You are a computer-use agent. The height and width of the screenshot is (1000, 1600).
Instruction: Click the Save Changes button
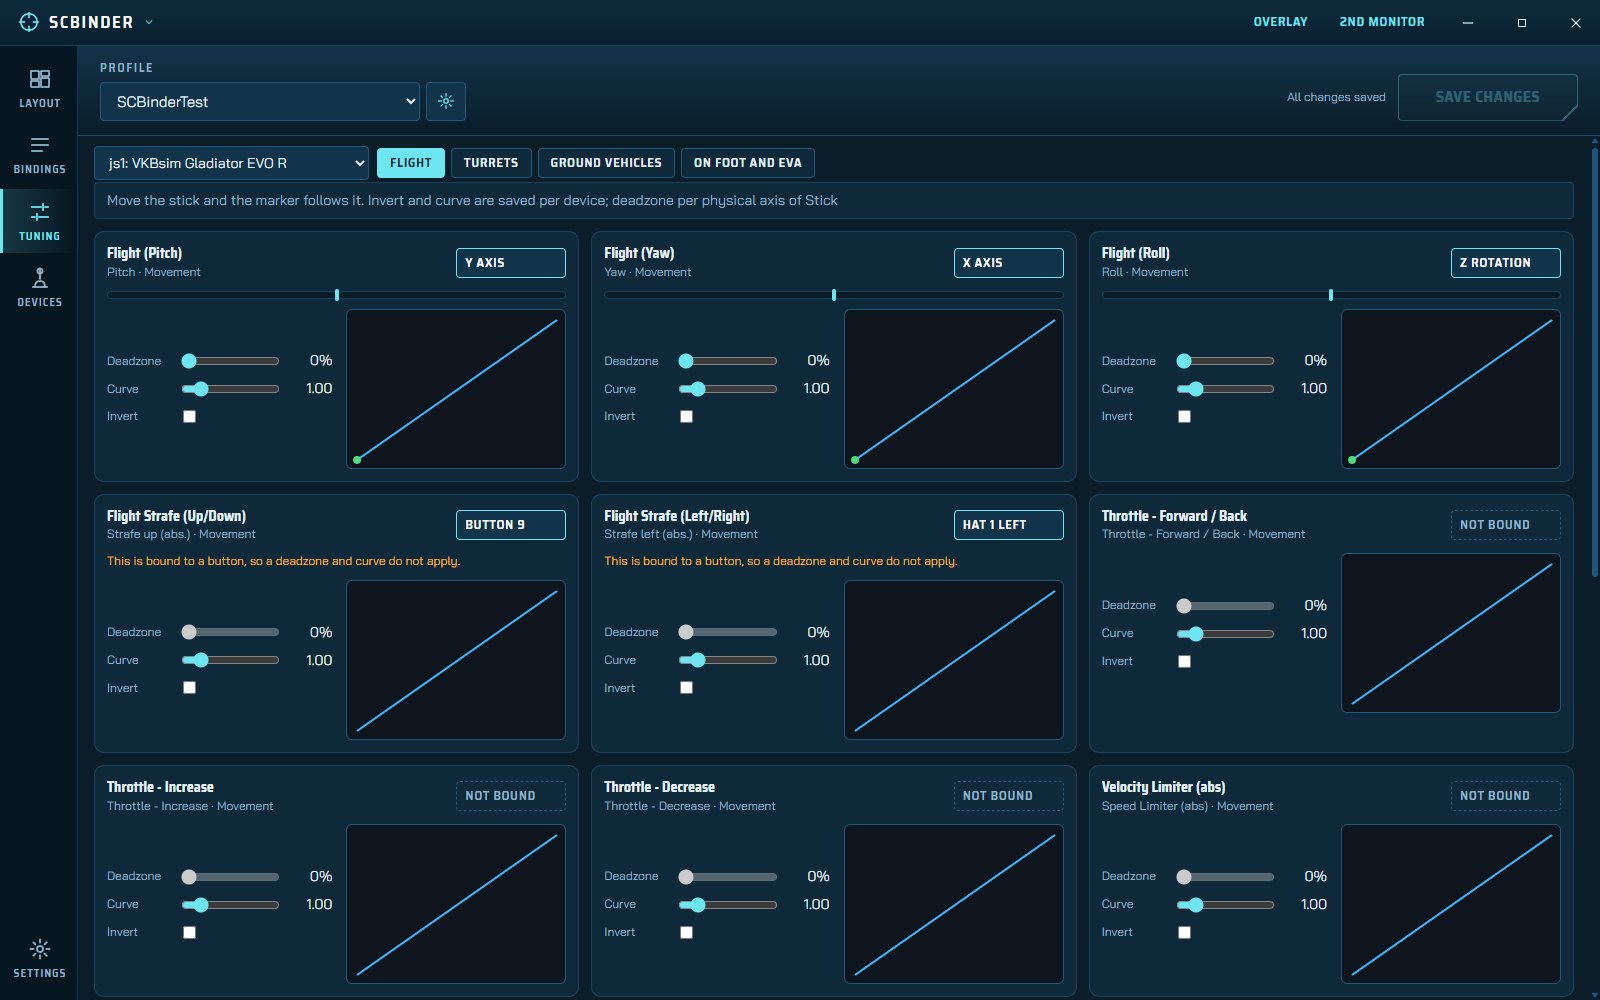[x=1487, y=97]
